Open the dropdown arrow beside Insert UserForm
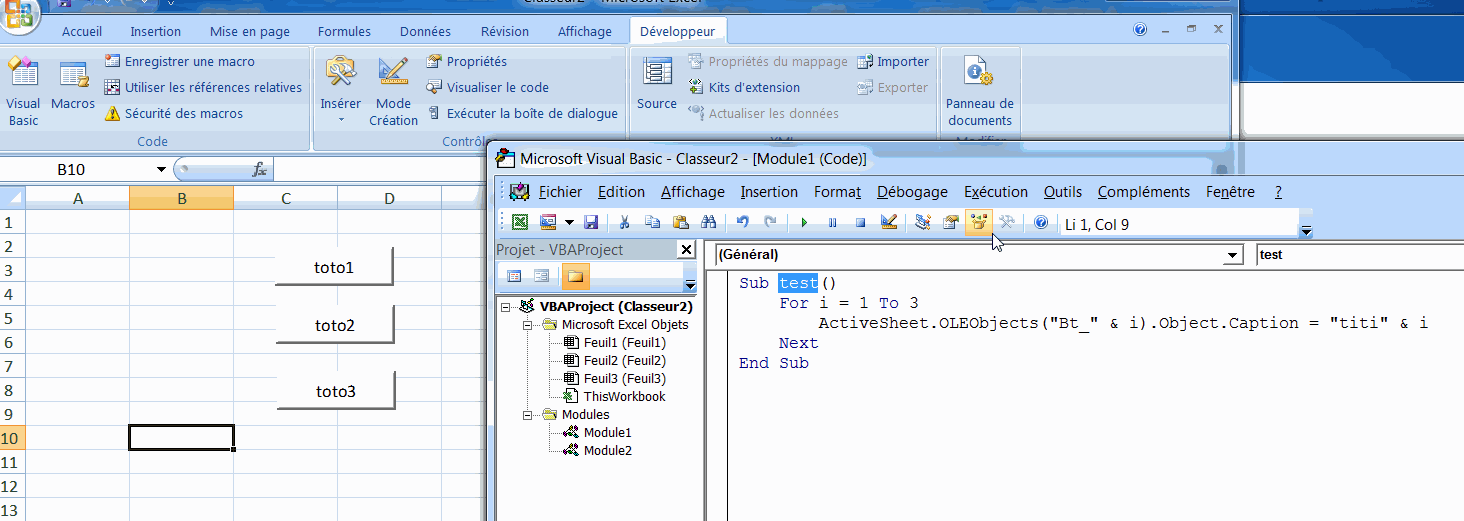Viewport: 1464px width, 521px height. pyautogui.click(x=569, y=222)
